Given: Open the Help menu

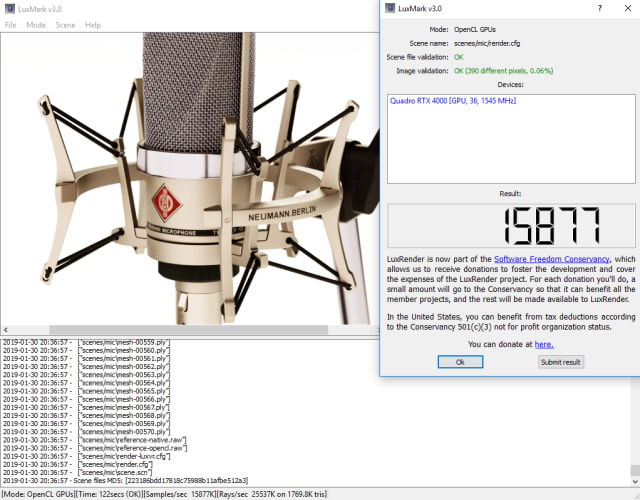Looking at the screenshot, I should pyautogui.click(x=93, y=25).
